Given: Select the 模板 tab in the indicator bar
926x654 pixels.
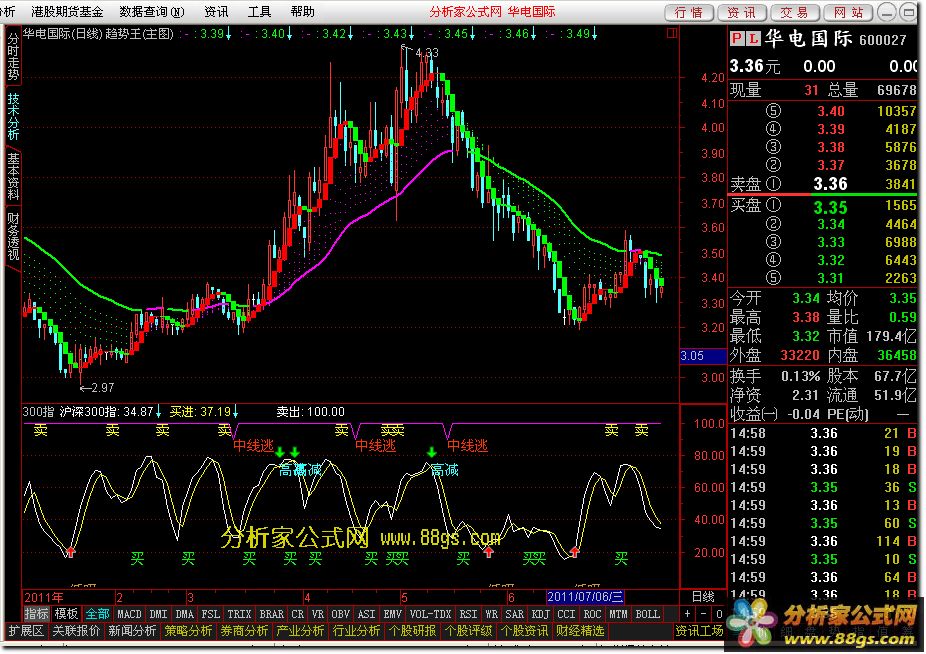Looking at the screenshot, I should [66, 614].
